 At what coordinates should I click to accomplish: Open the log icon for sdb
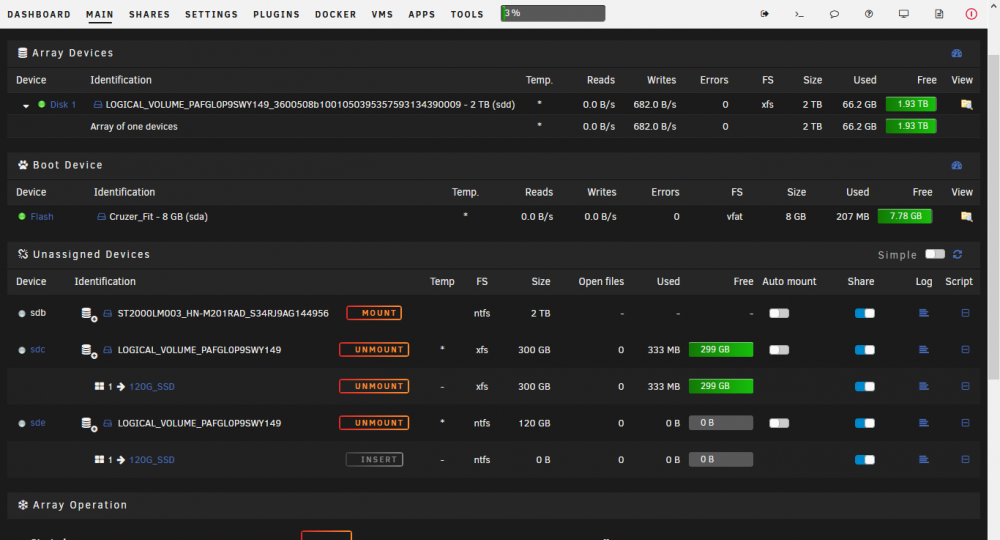pyautogui.click(x=923, y=313)
